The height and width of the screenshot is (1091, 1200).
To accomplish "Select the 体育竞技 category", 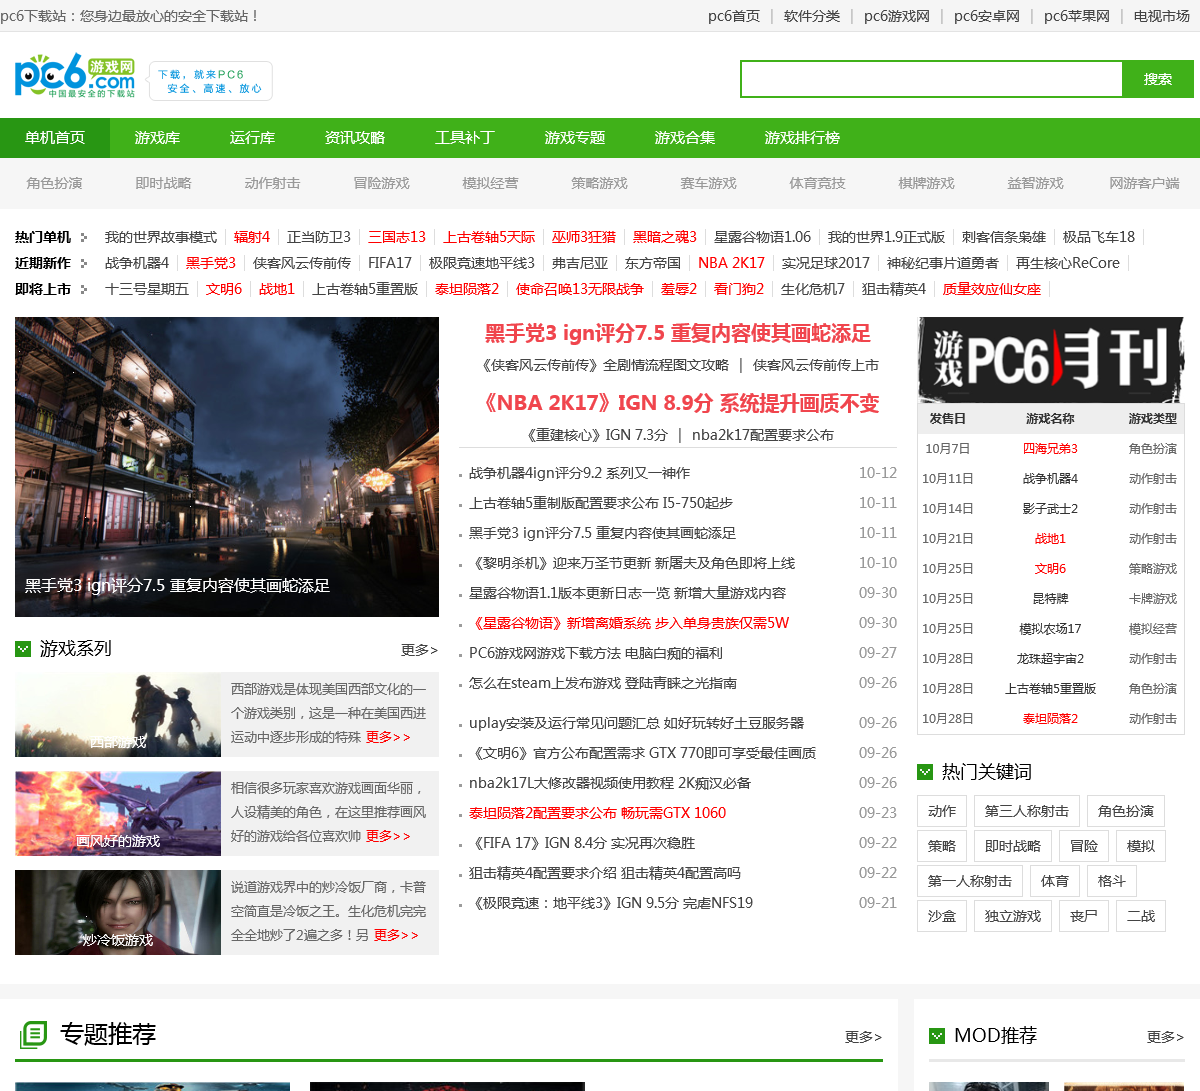I will [818, 183].
